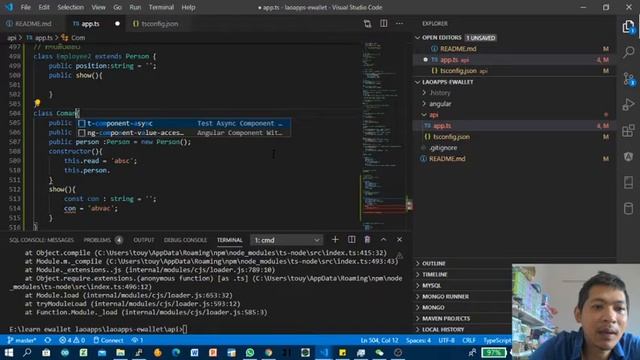640x360 pixels.
Task: Click lightbulb quick fix icon
Action: pos(37,103)
